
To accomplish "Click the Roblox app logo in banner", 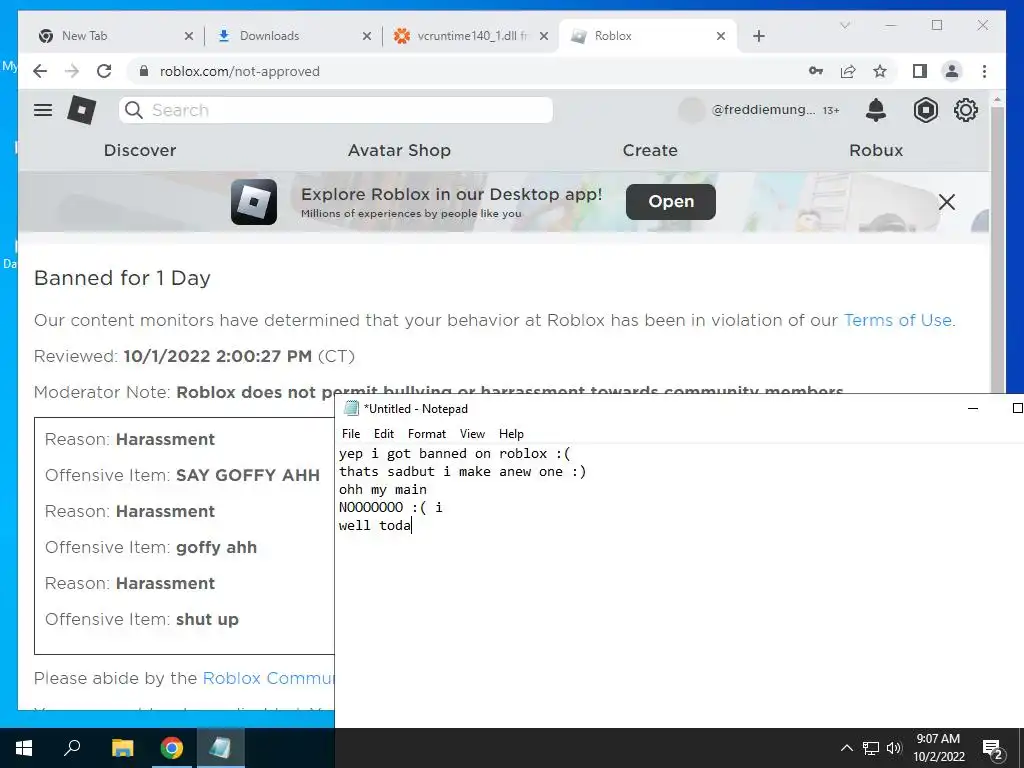I will pyautogui.click(x=253, y=202).
